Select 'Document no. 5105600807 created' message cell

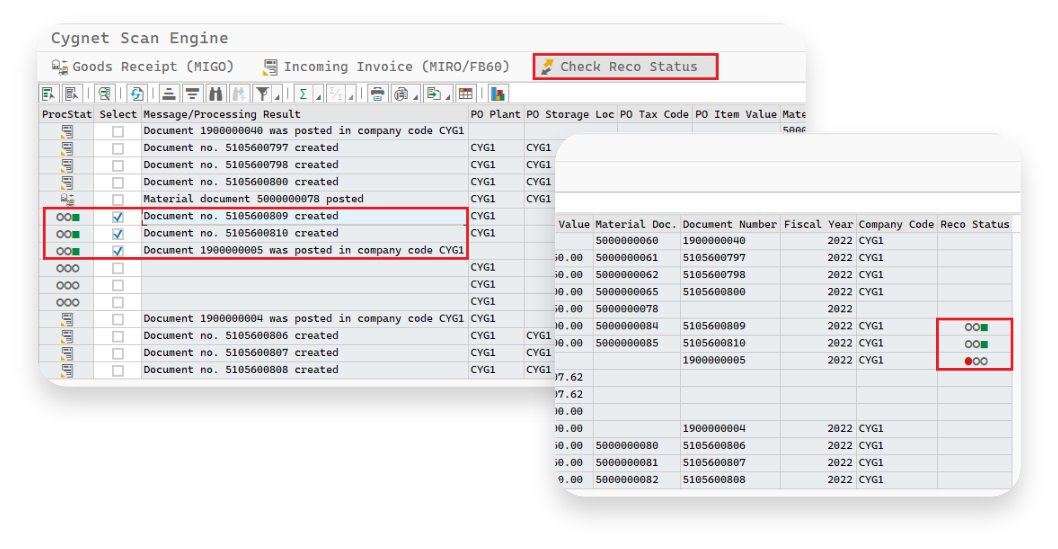point(305,353)
